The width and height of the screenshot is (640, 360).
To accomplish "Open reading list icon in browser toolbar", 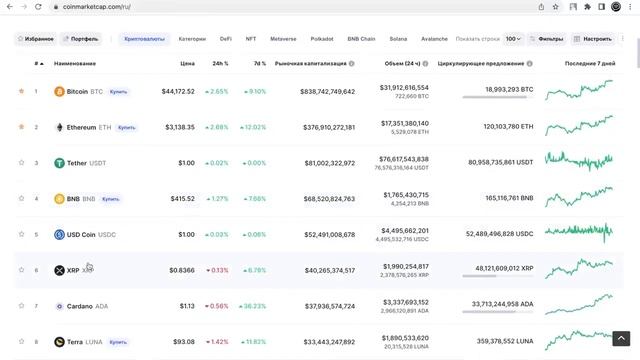I will click(x=573, y=7).
